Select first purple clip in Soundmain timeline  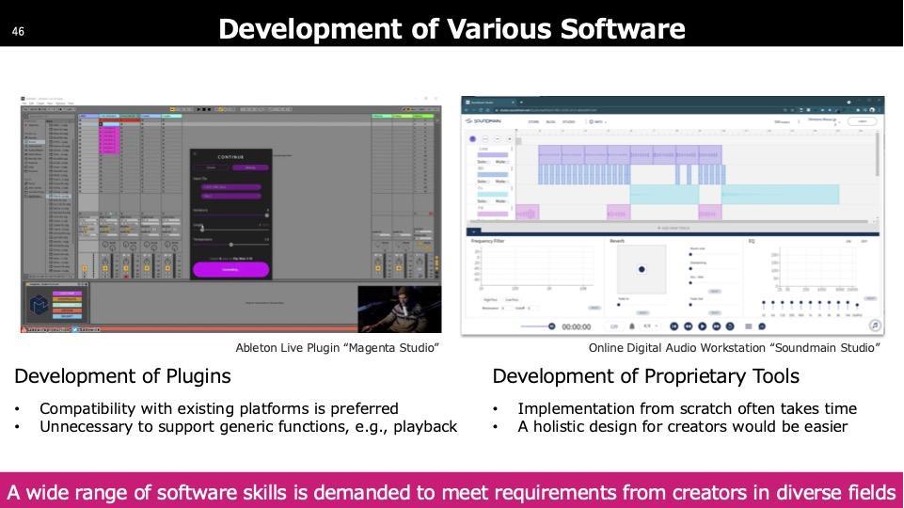coord(549,155)
